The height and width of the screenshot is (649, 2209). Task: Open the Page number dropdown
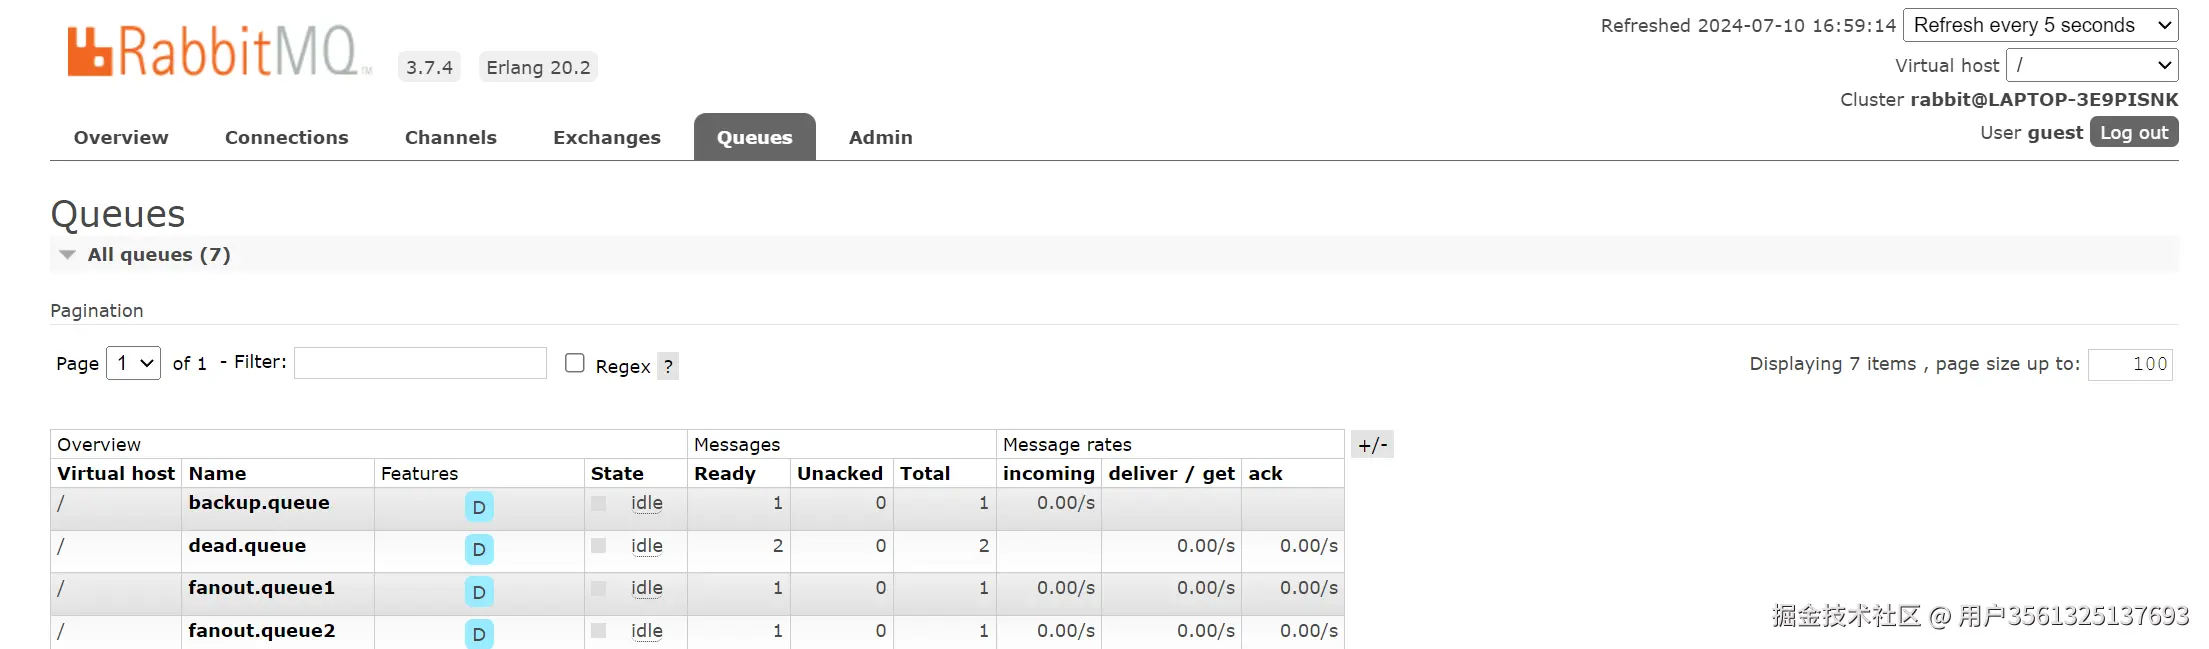pos(133,363)
